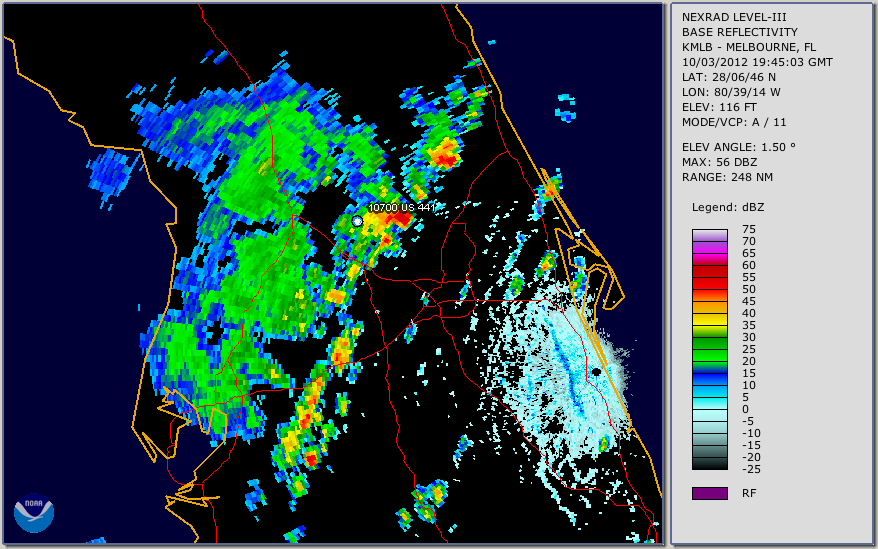Select the BASE REFLECTIVITY text line
The height and width of the screenshot is (549, 878).
pyautogui.click(x=739, y=32)
